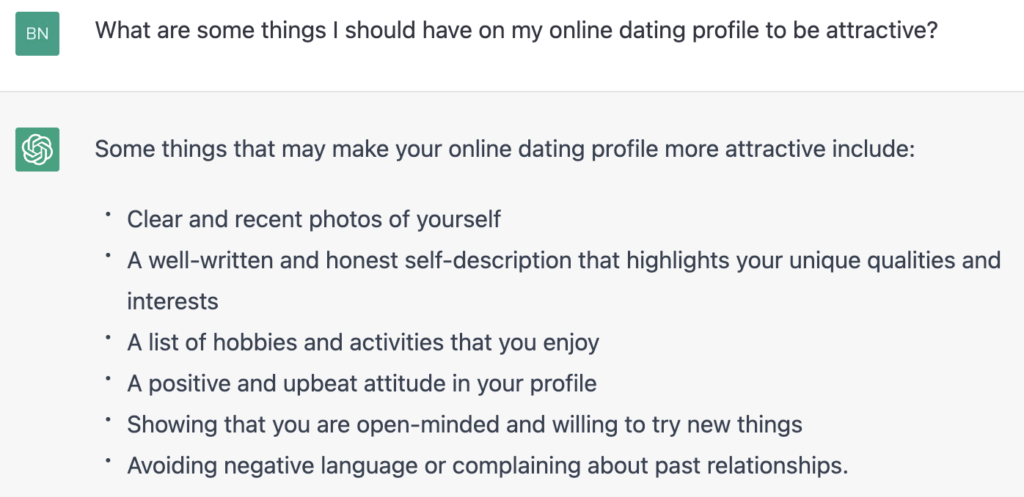The width and height of the screenshot is (1024, 497).
Task: Select 'A list of hobbies and activities' bullet
Action: (362, 342)
